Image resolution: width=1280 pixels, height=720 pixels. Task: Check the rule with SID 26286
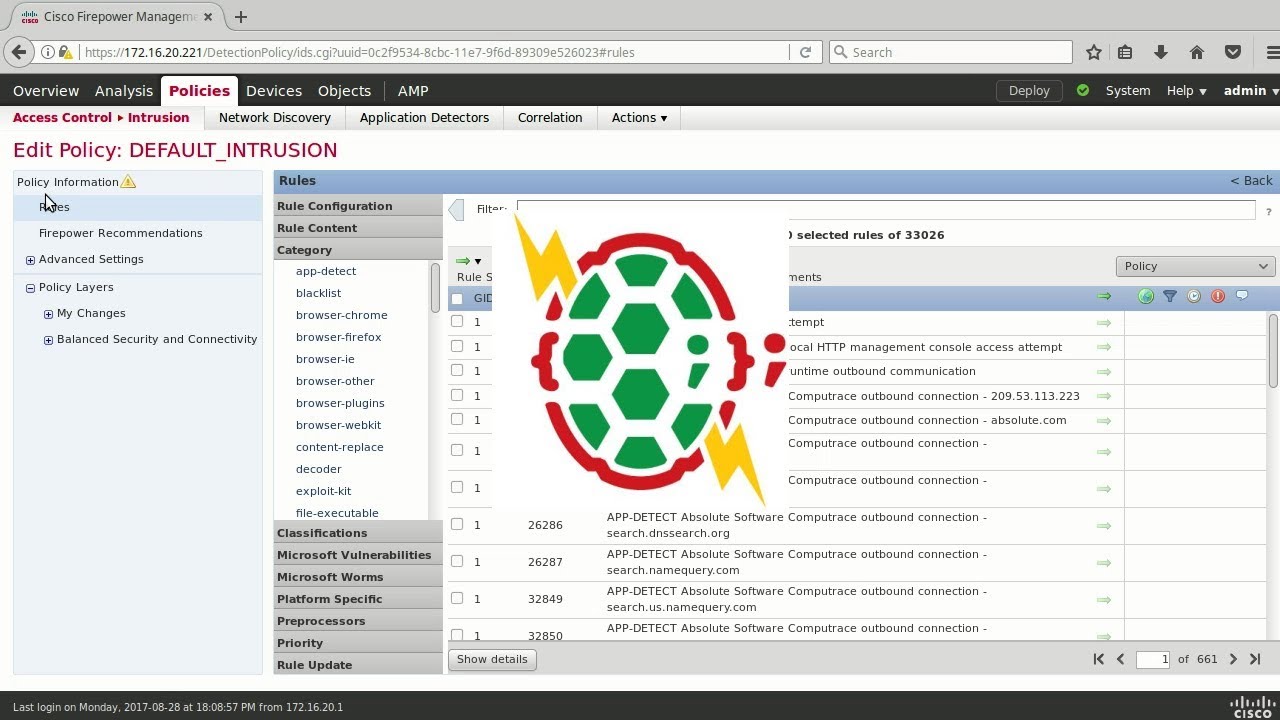pyautogui.click(x=457, y=524)
